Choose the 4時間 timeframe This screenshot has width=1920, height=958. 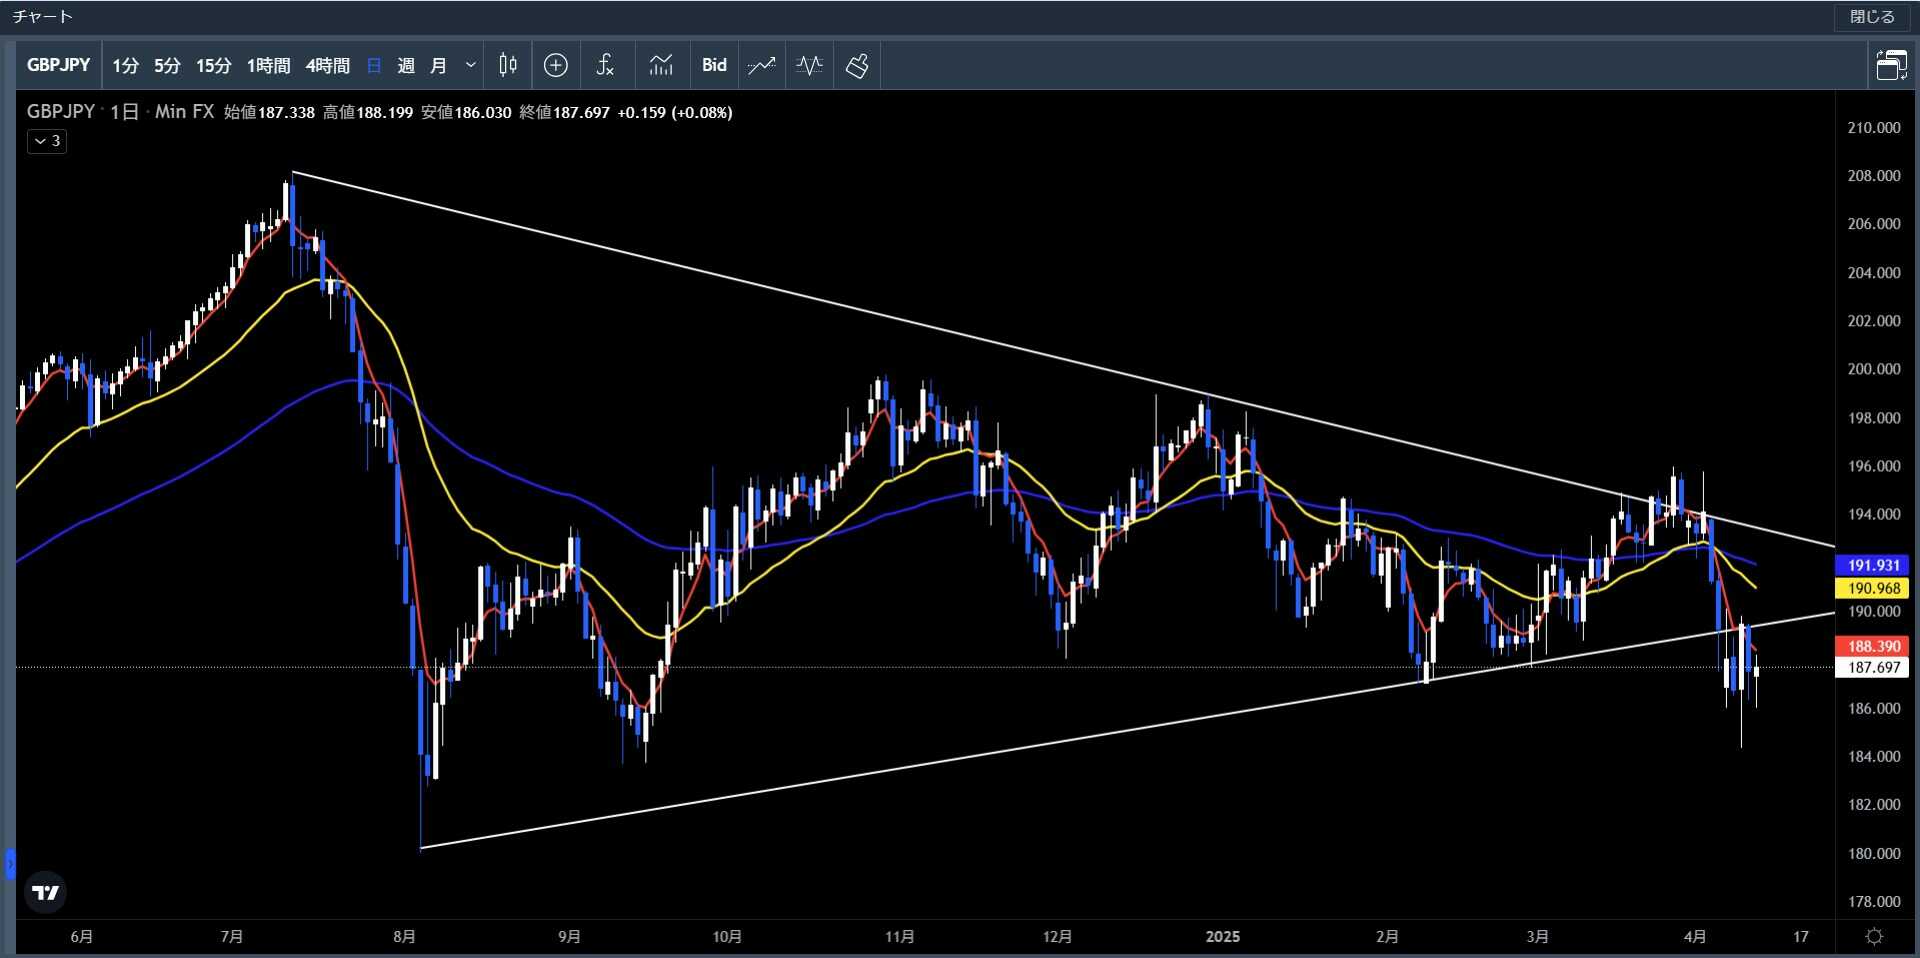pyautogui.click(x=327, y=65)
